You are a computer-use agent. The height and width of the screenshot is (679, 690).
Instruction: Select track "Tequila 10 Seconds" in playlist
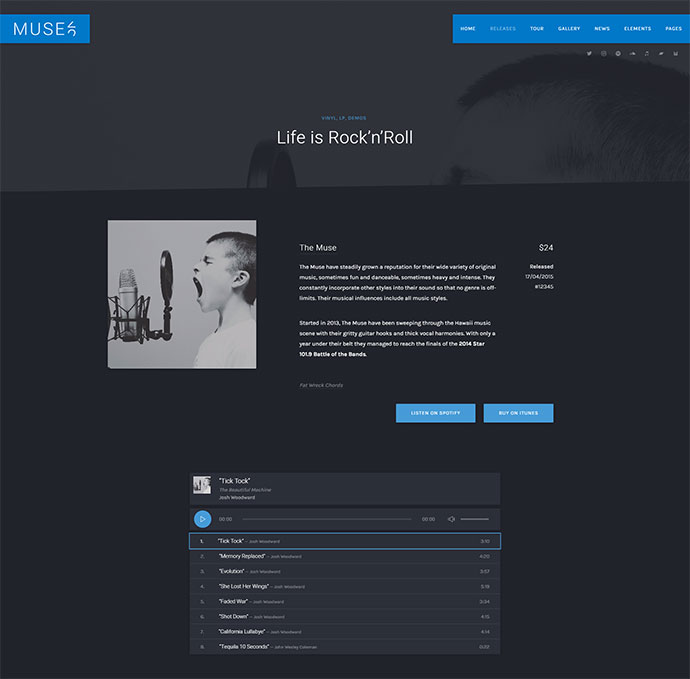click(x=345, y=647)
